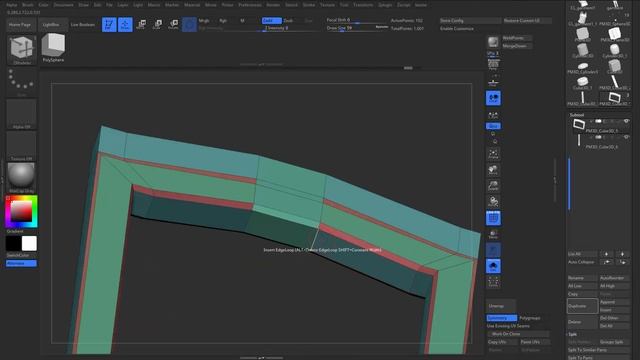Click the Duplicate subtool button
This screenshot has height=360, width=640.
point(582,306)
